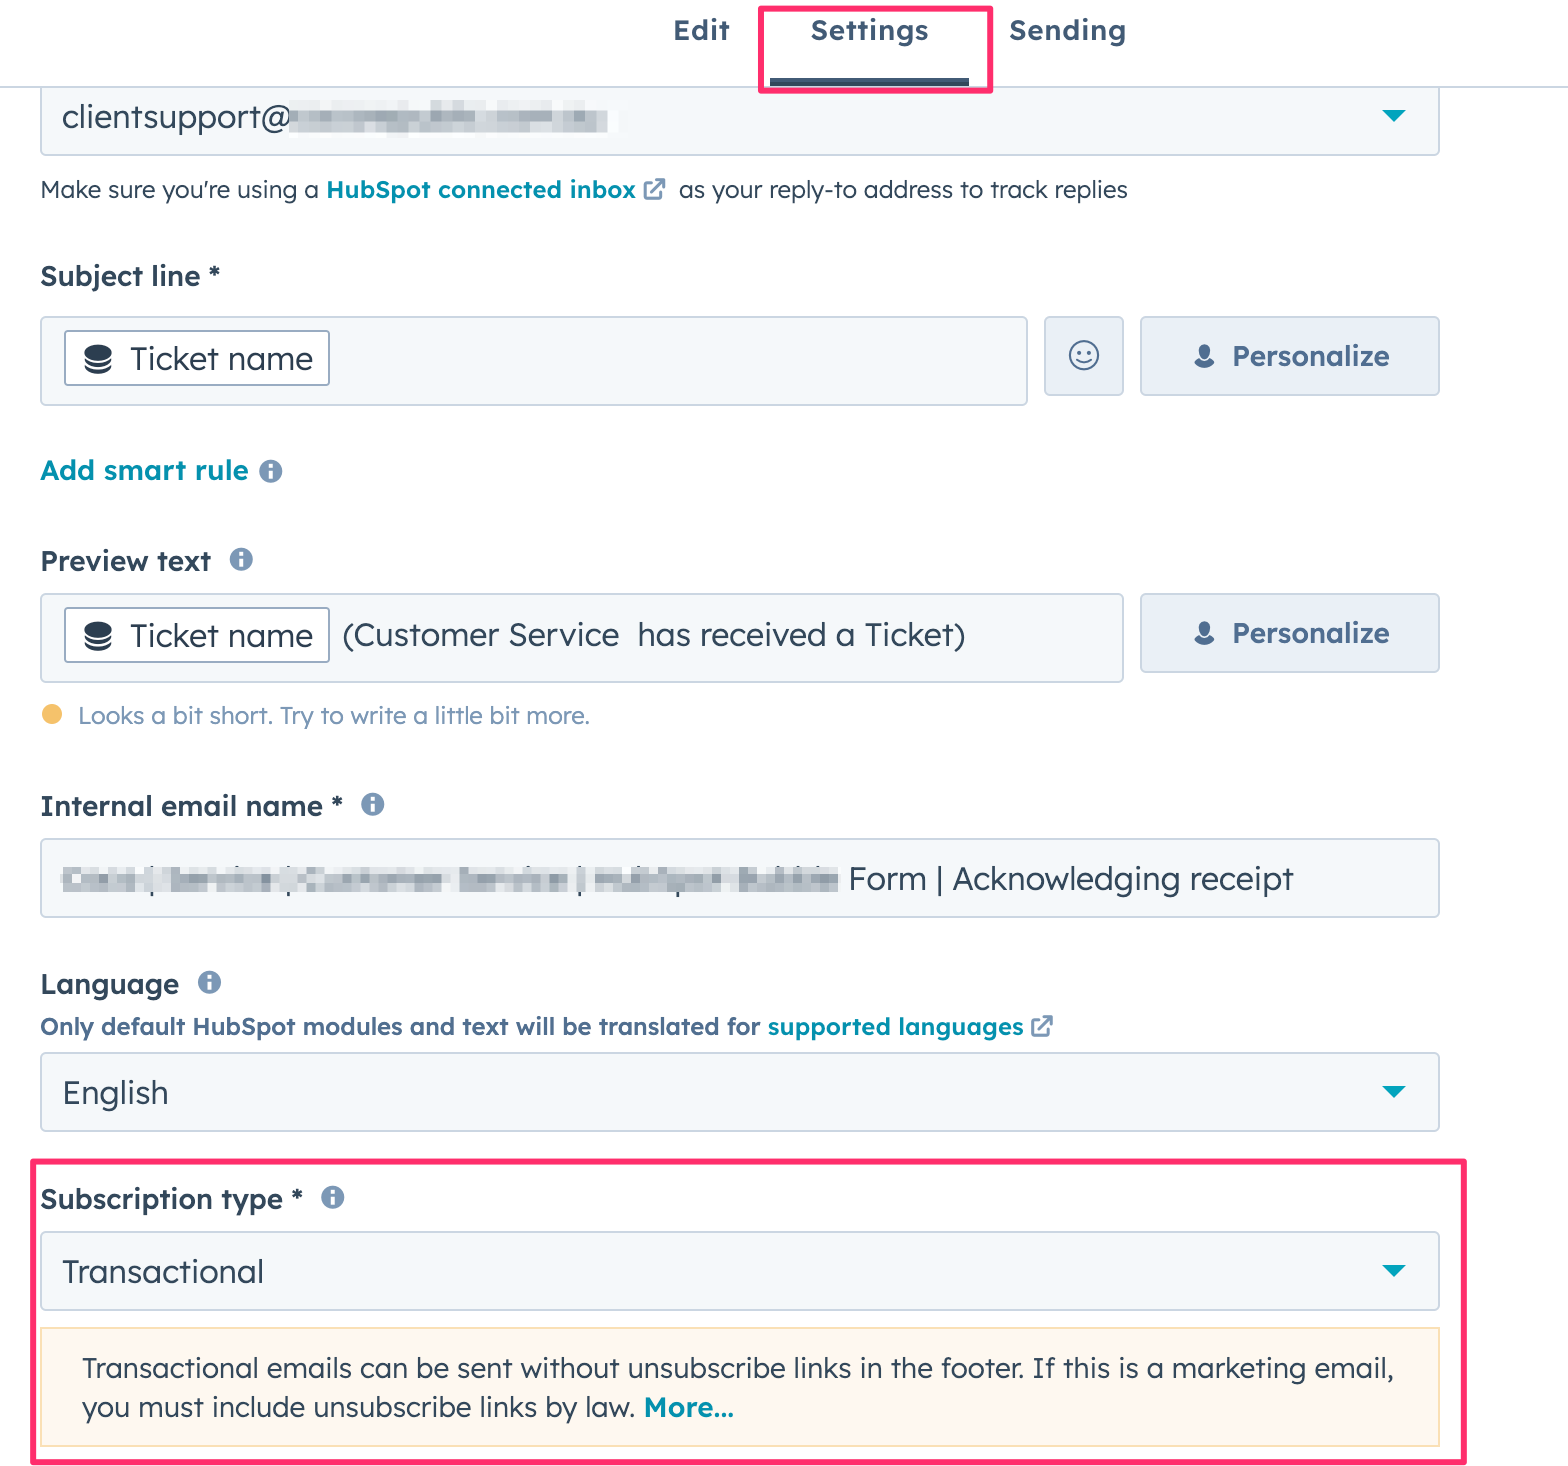Switch to the Edit tab
This screenshot has height=1466, width=1568.
click(701, 31)
